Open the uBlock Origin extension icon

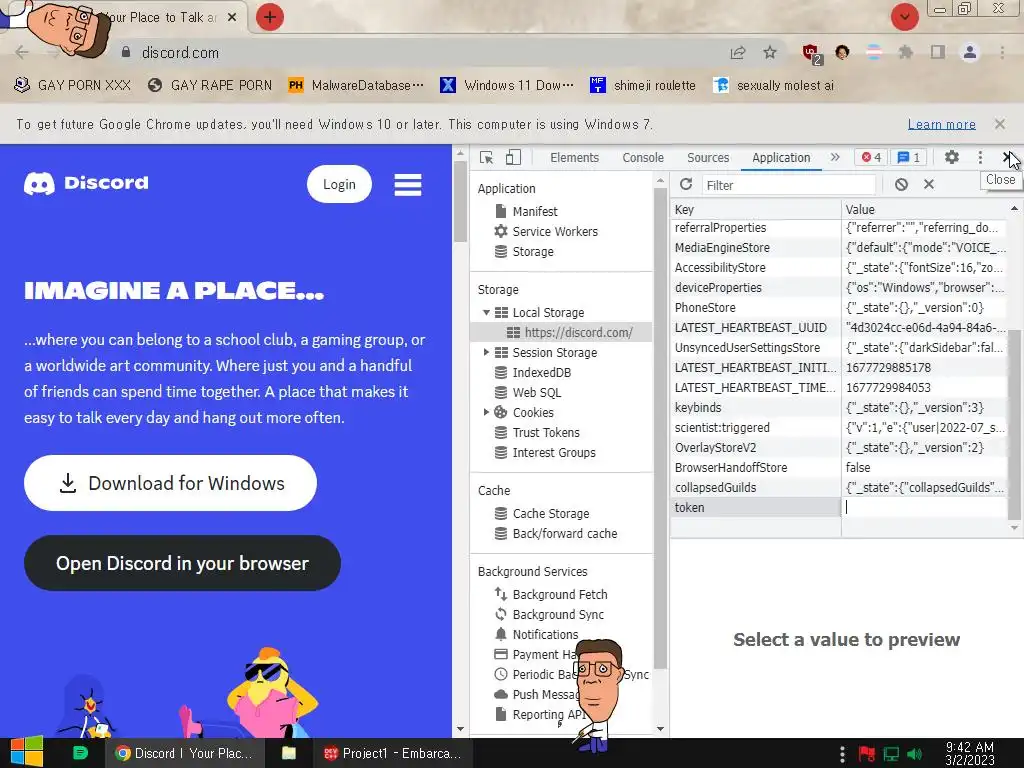coord(812,53)
